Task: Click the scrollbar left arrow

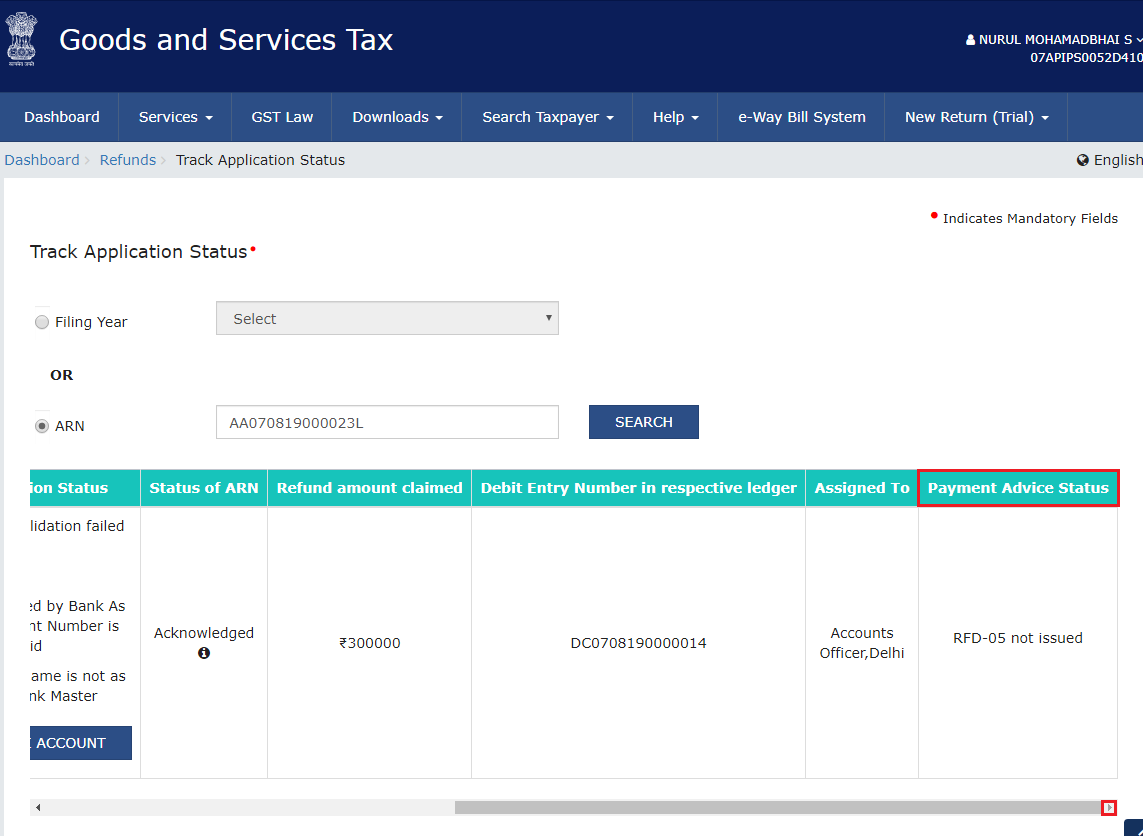Action: pyautogui.click(x=38, y=808)
